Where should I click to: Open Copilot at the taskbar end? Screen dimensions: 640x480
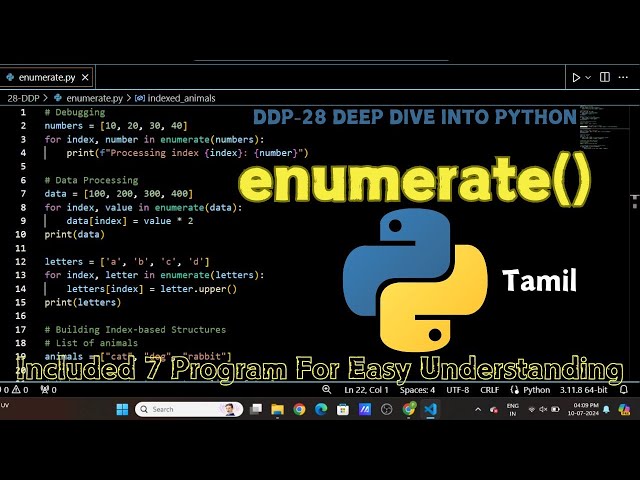click(624, 409)
